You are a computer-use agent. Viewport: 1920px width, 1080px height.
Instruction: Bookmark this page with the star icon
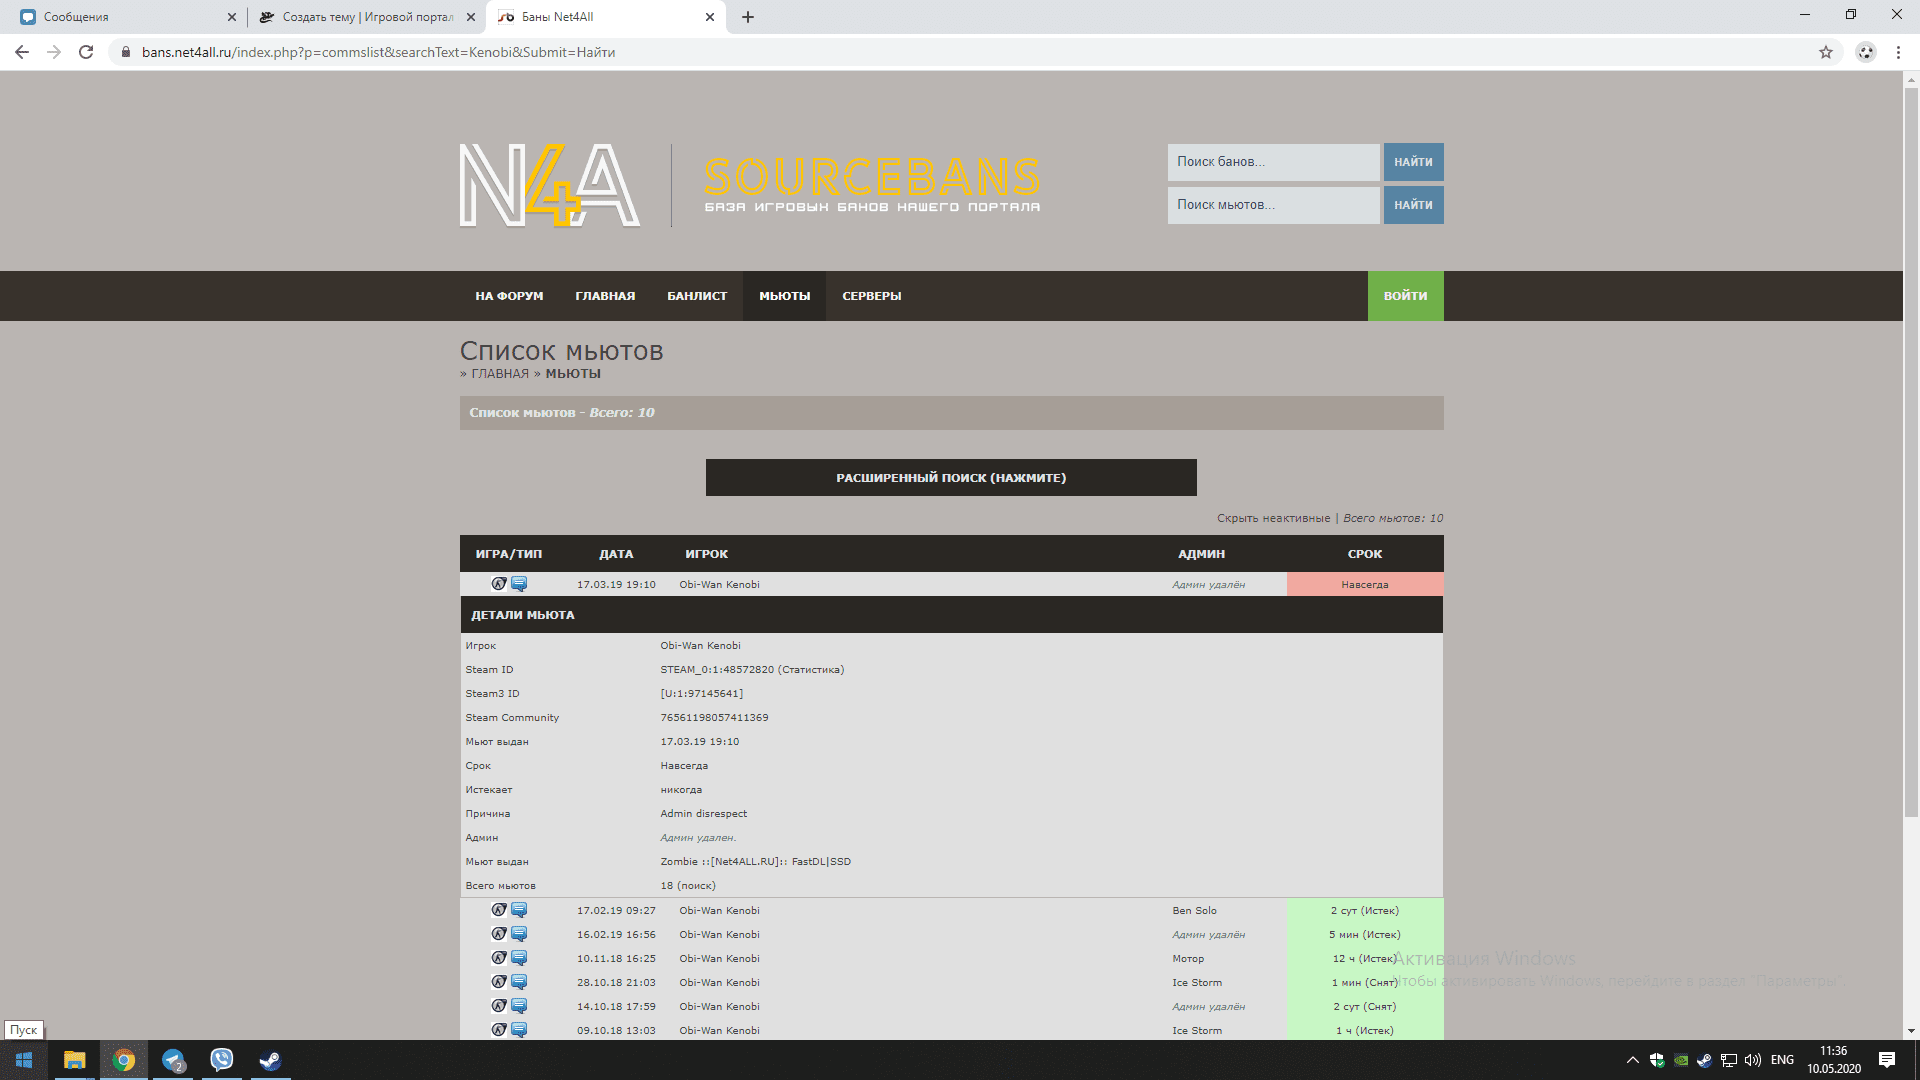pos(1826,52)
